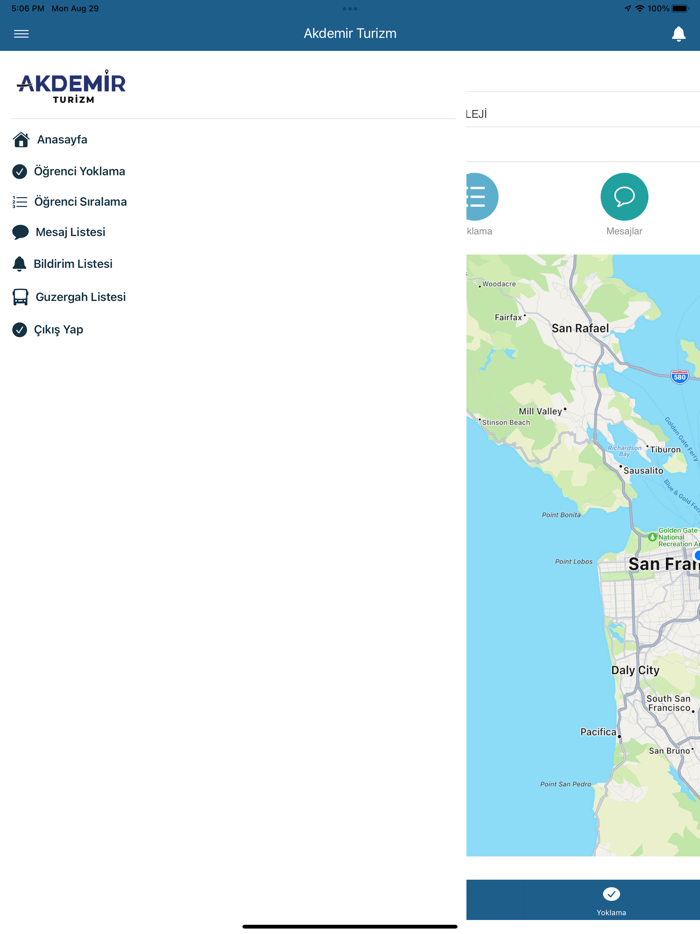The image size is (700, 934).
Task: Click Daly City label on map
Action: coord(635,670)
